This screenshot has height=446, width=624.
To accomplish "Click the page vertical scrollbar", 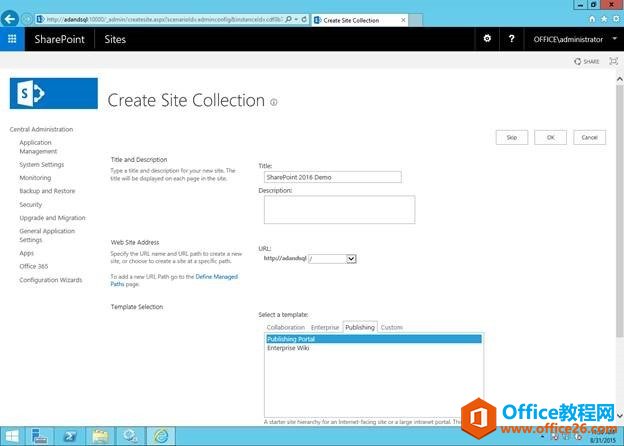I will point(620,211).
